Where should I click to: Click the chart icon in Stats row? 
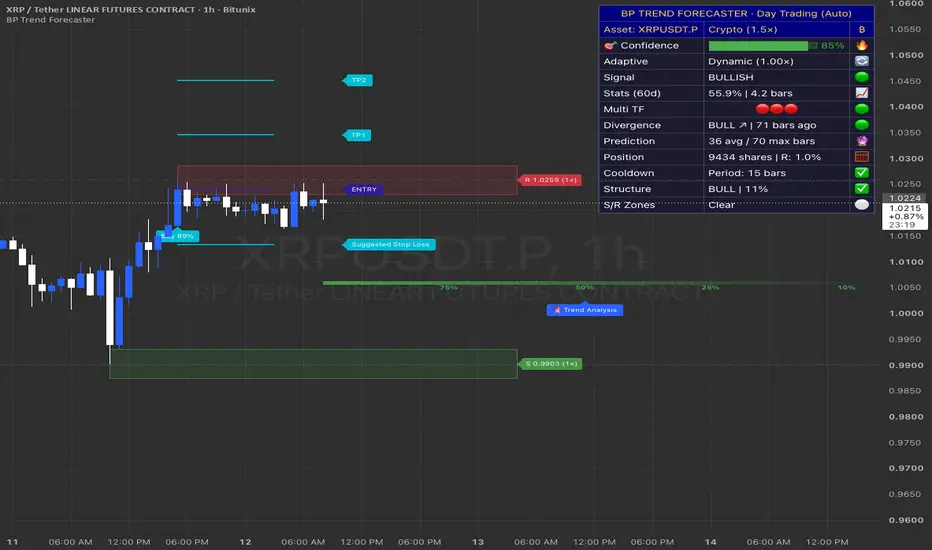coord(861,93)
